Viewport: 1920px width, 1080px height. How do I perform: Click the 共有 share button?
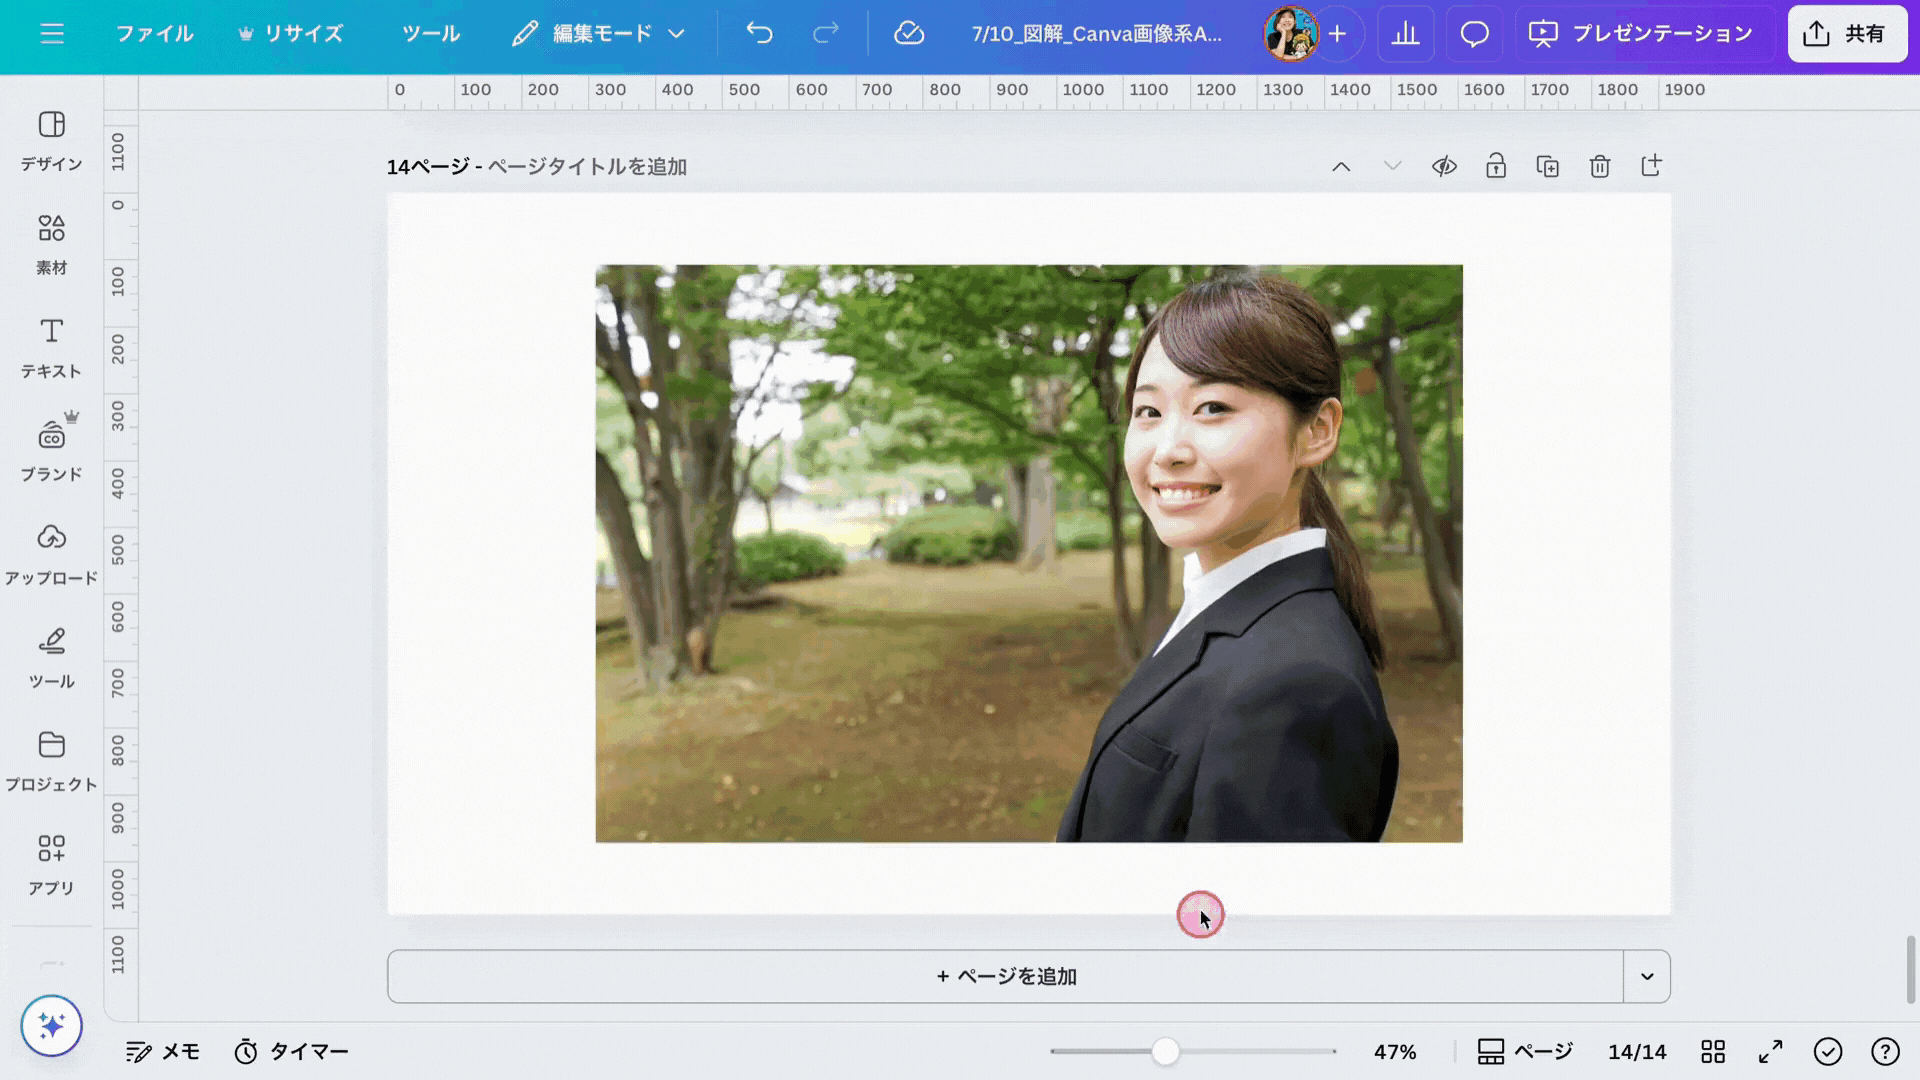point(1846,34)
